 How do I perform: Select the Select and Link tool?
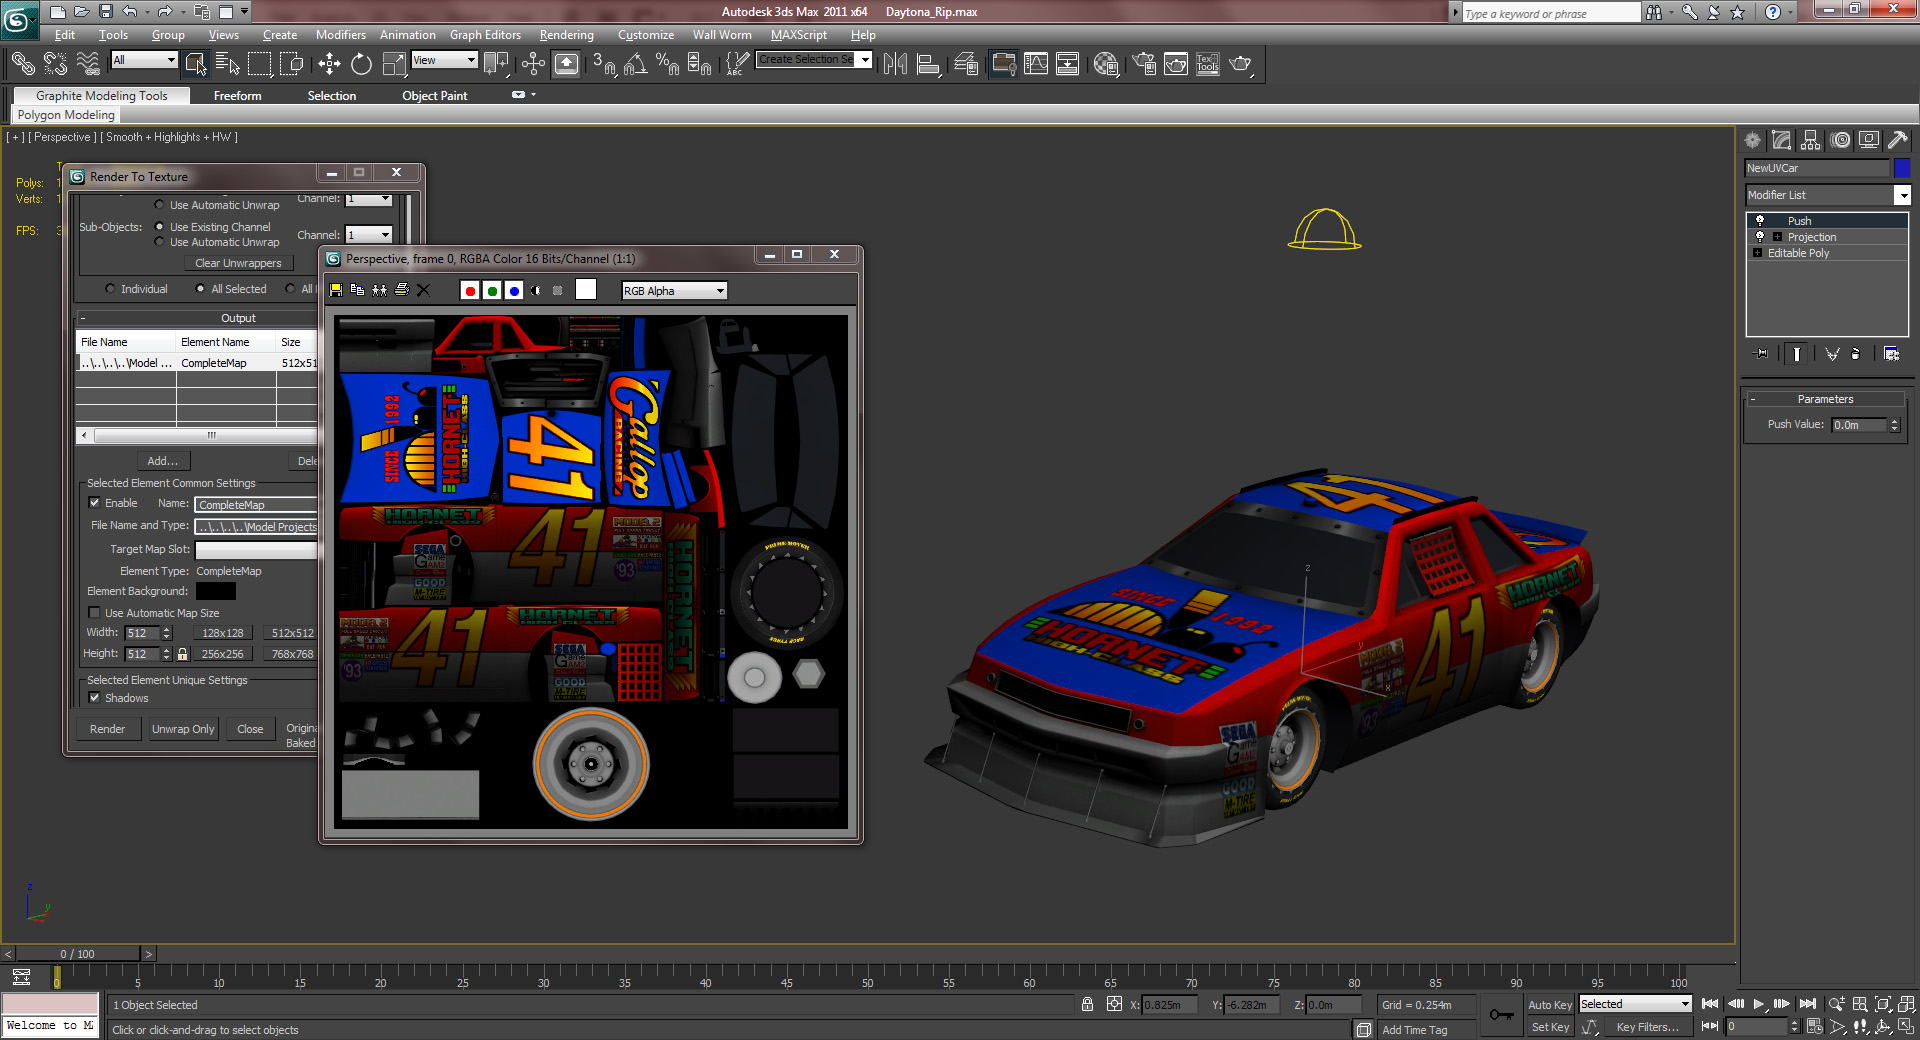click(x=22, y=64)
